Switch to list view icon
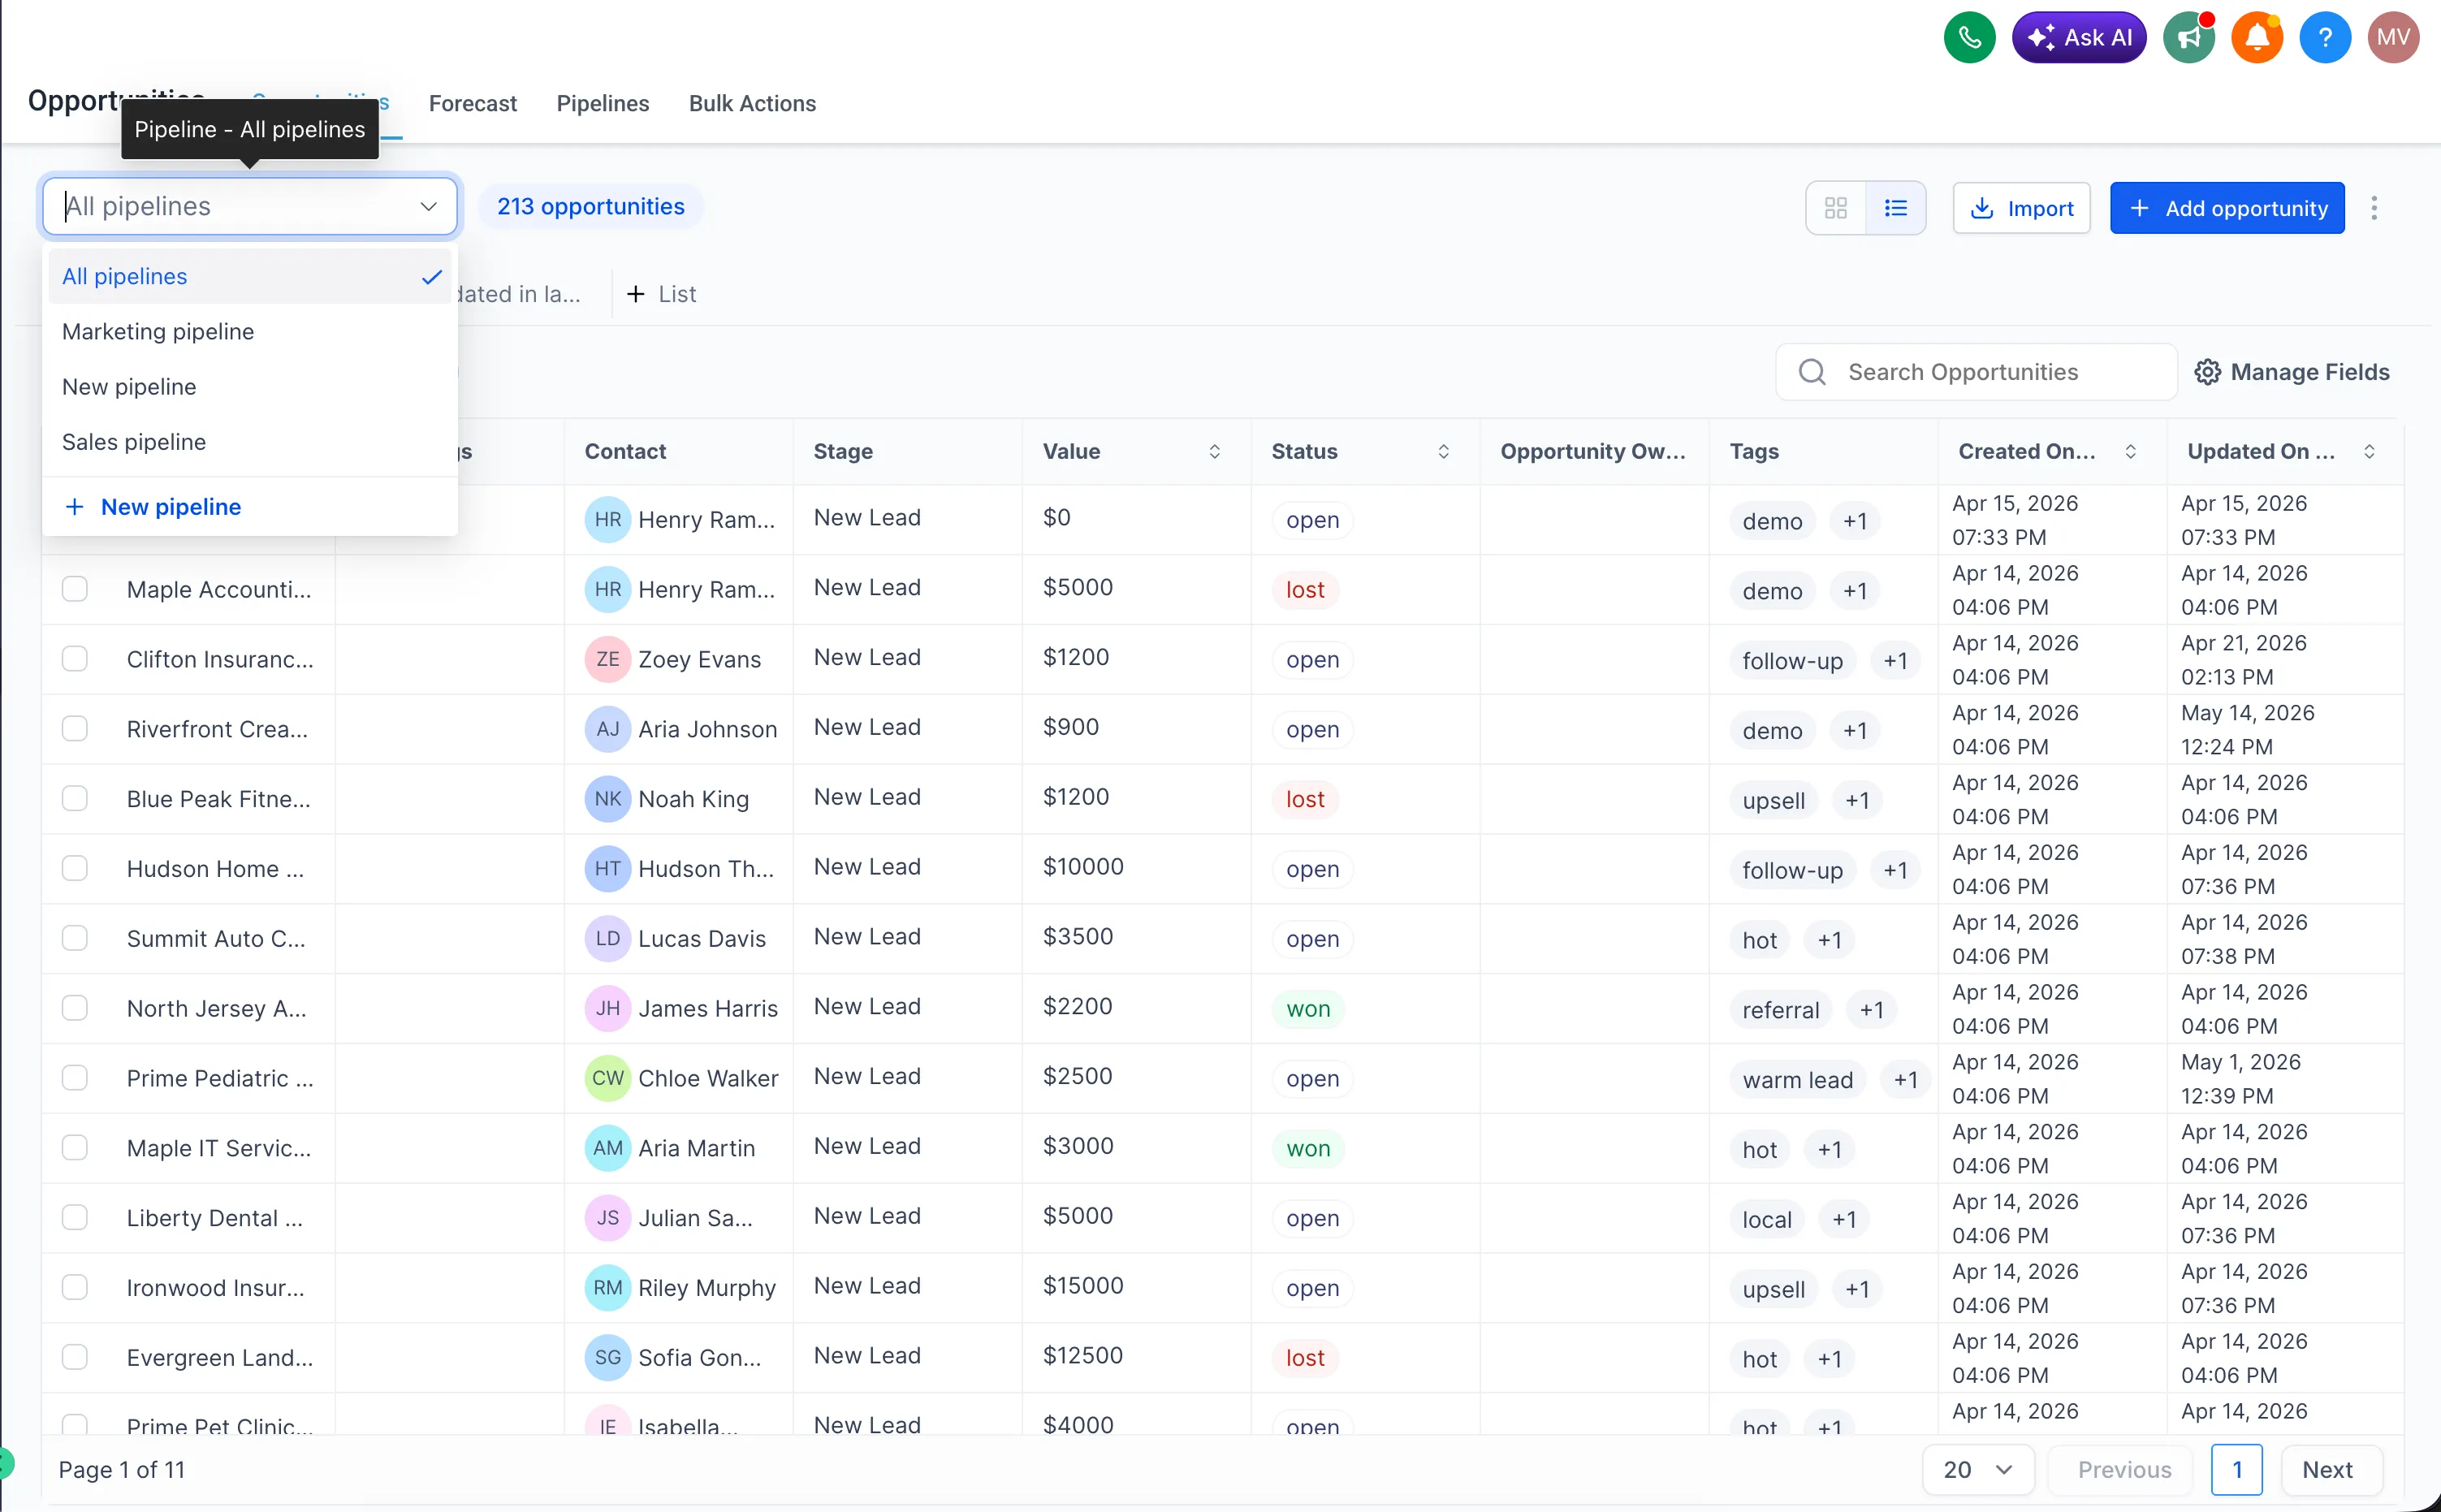Image resolution: width=2441 pixels, height=1512 pixels. click(x=1896, y=208)
